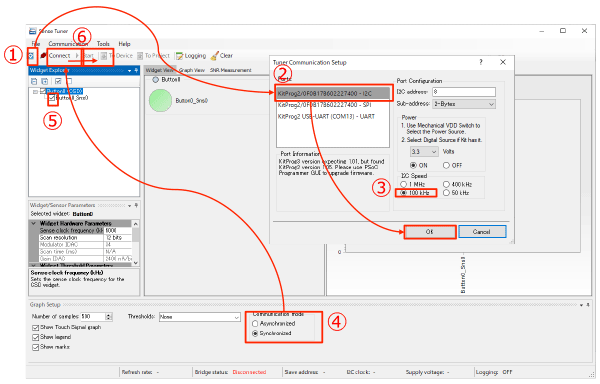This screenshot has height=384, width=600.
Task: Switch to the Graph View tab
Action: tap(192, 70)
